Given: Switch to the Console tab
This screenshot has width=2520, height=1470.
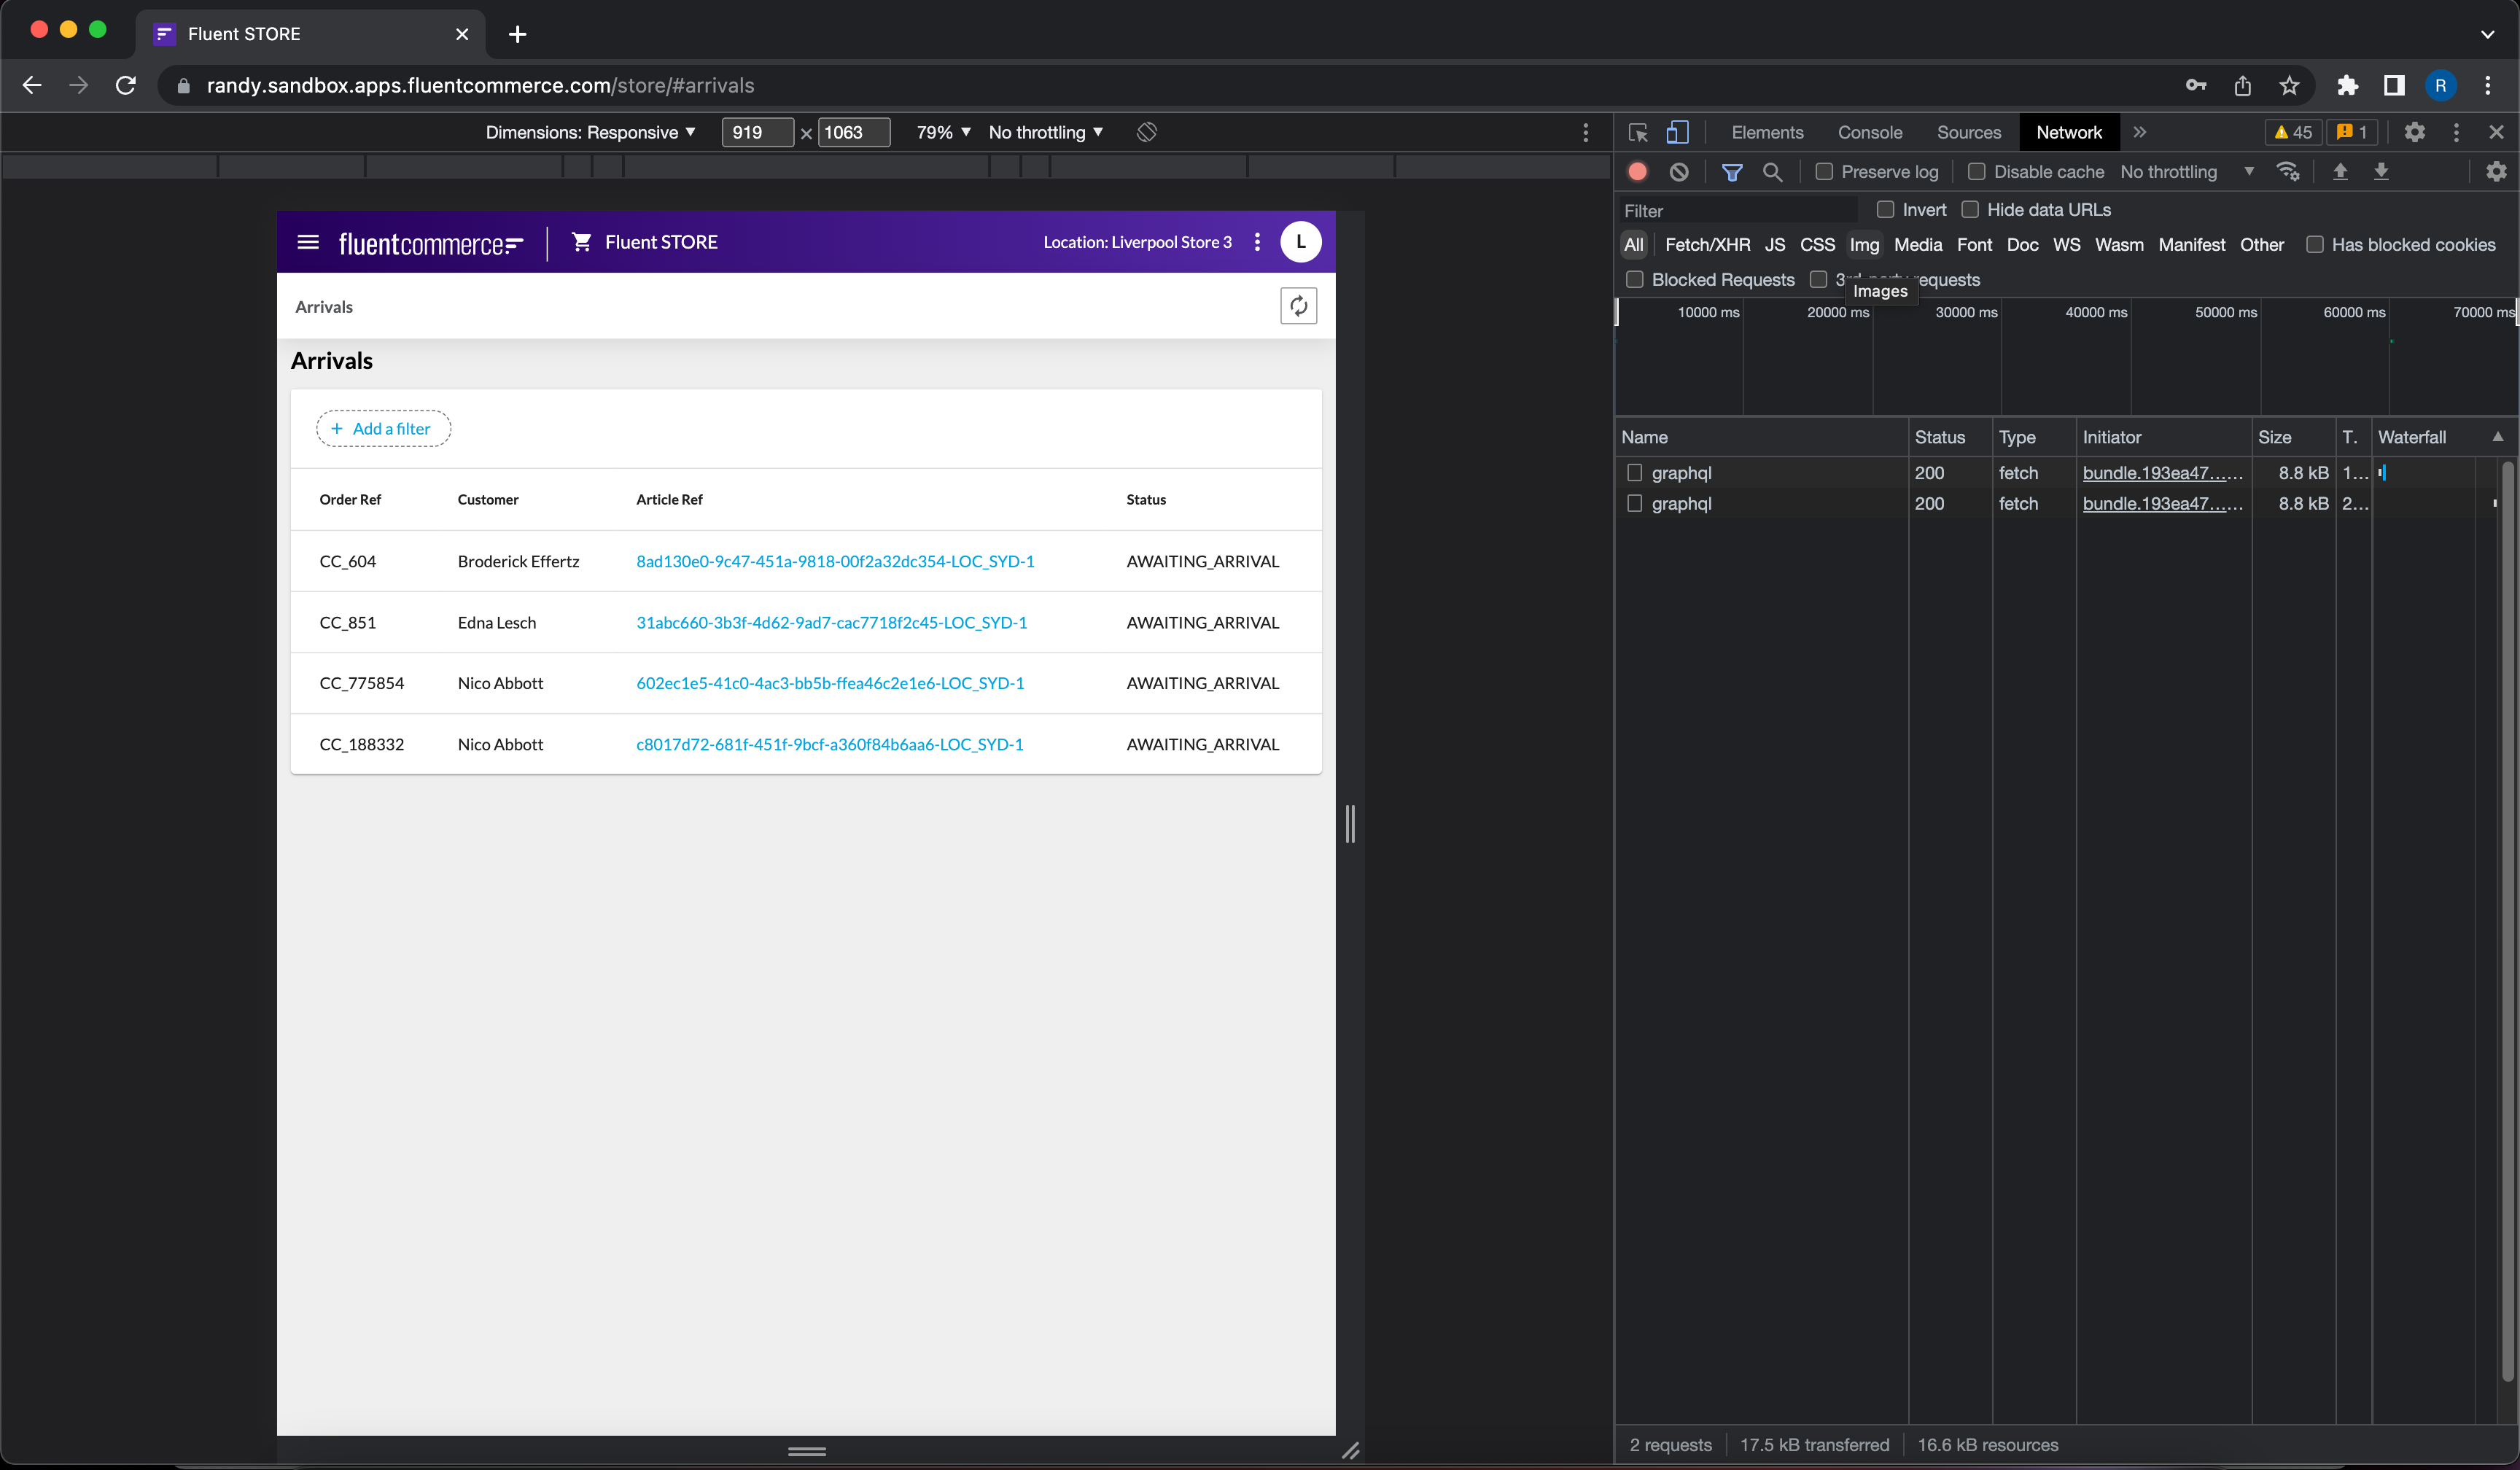Looking at the screenshot, I should pyautogui.click(x=1869, y=132).
